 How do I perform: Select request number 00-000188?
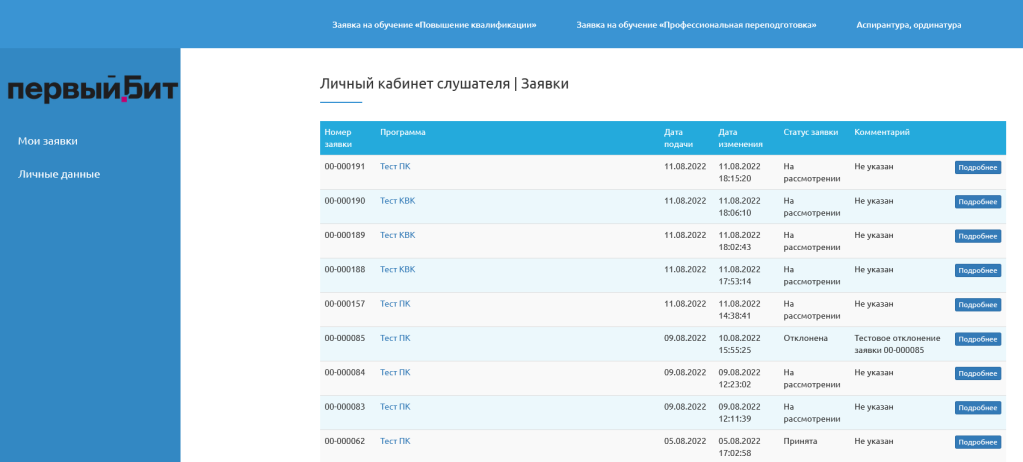(x=344, y=269)
